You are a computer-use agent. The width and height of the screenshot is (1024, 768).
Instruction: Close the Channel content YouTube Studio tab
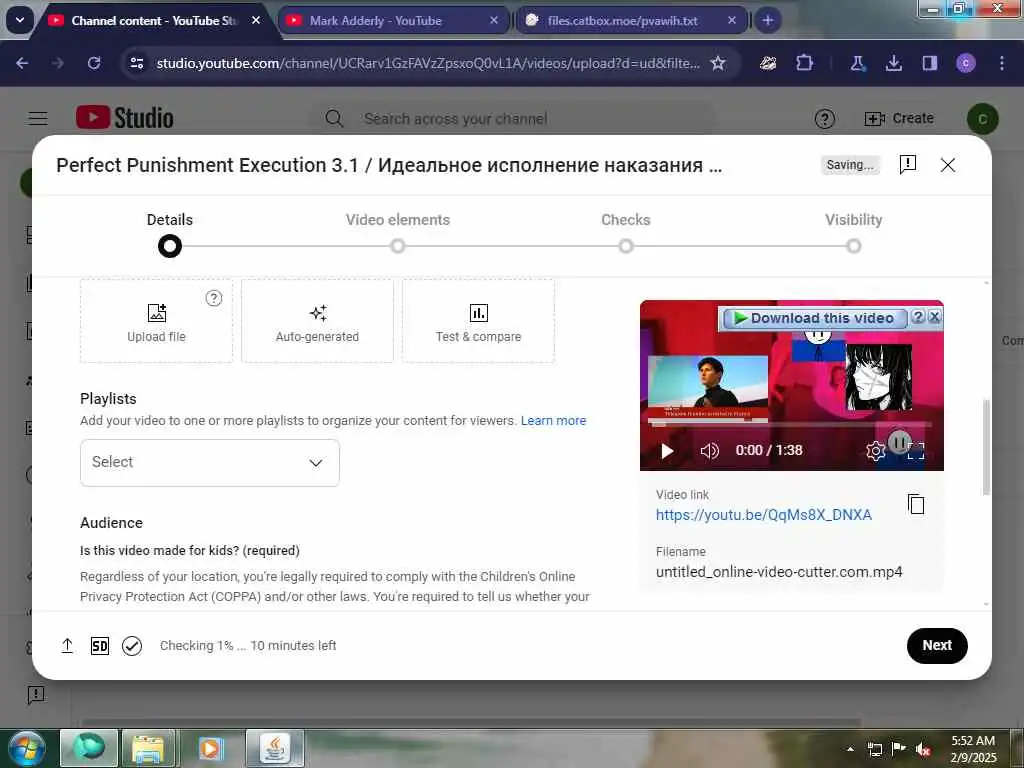tap(256, 20)
